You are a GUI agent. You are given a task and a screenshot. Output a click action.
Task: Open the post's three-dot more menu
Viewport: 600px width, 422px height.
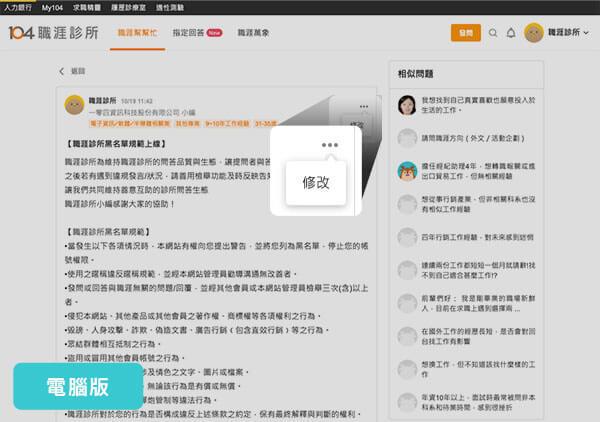click(364, 106)
